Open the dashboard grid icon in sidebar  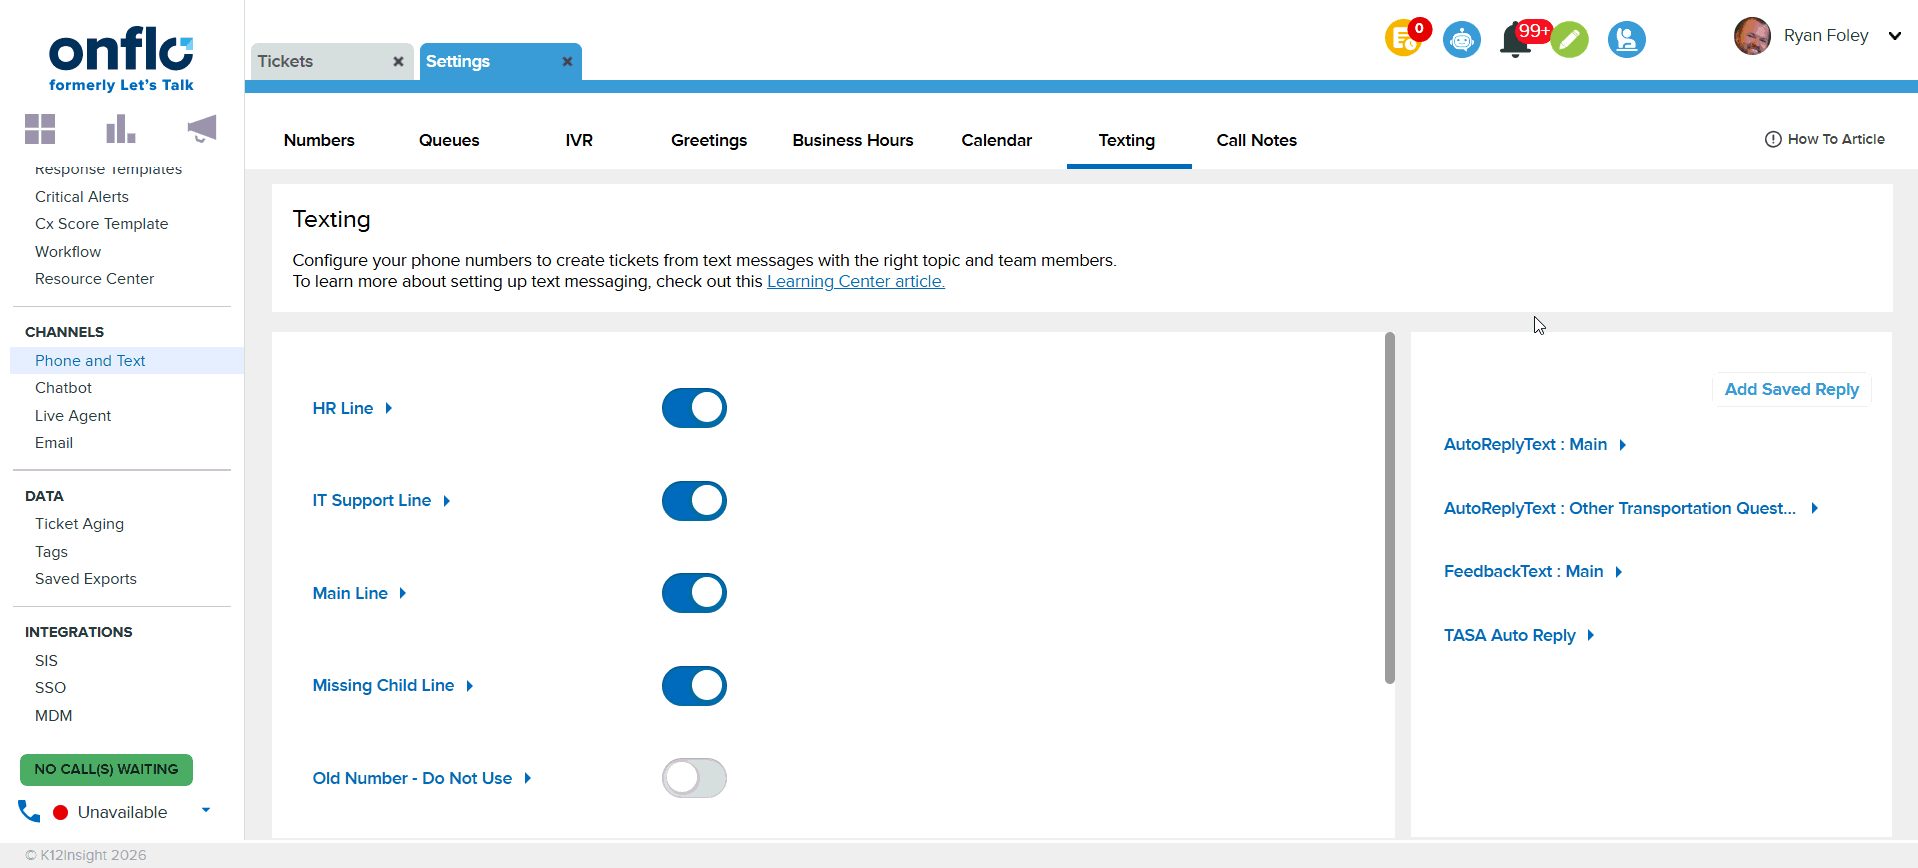tap(40, 129)
